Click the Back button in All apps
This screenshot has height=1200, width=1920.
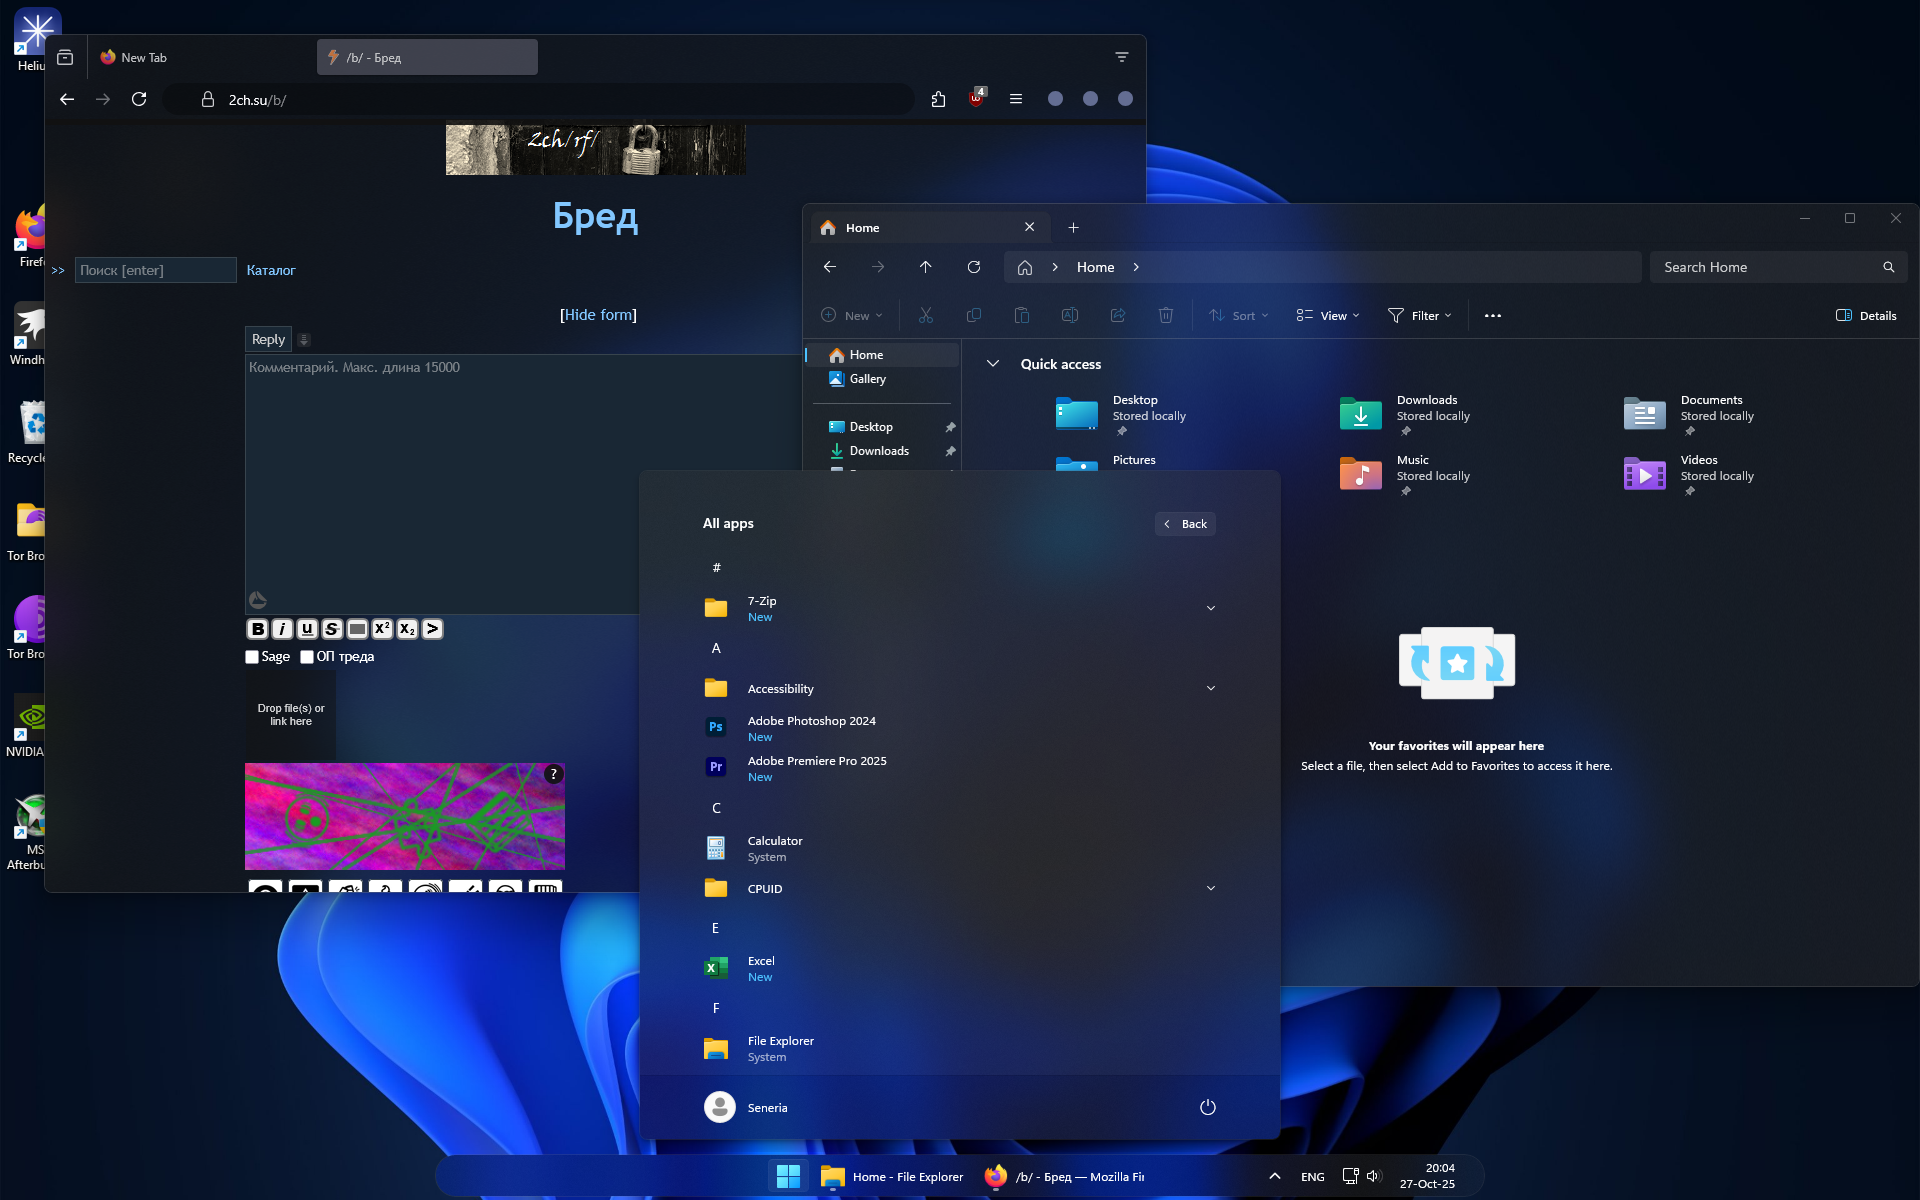[x=1185, y=524]
